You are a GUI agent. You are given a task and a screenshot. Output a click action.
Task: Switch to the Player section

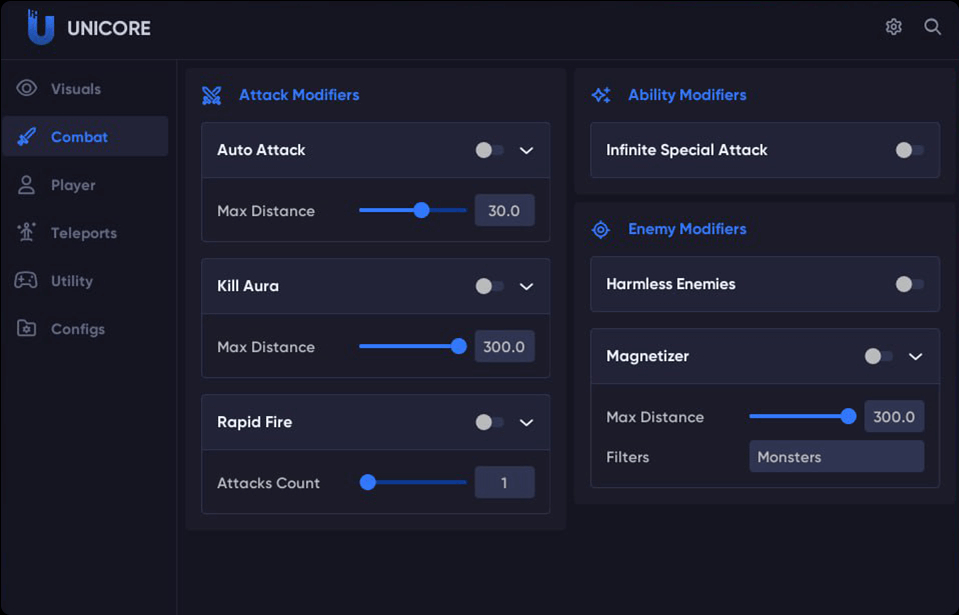click(75, 184)
